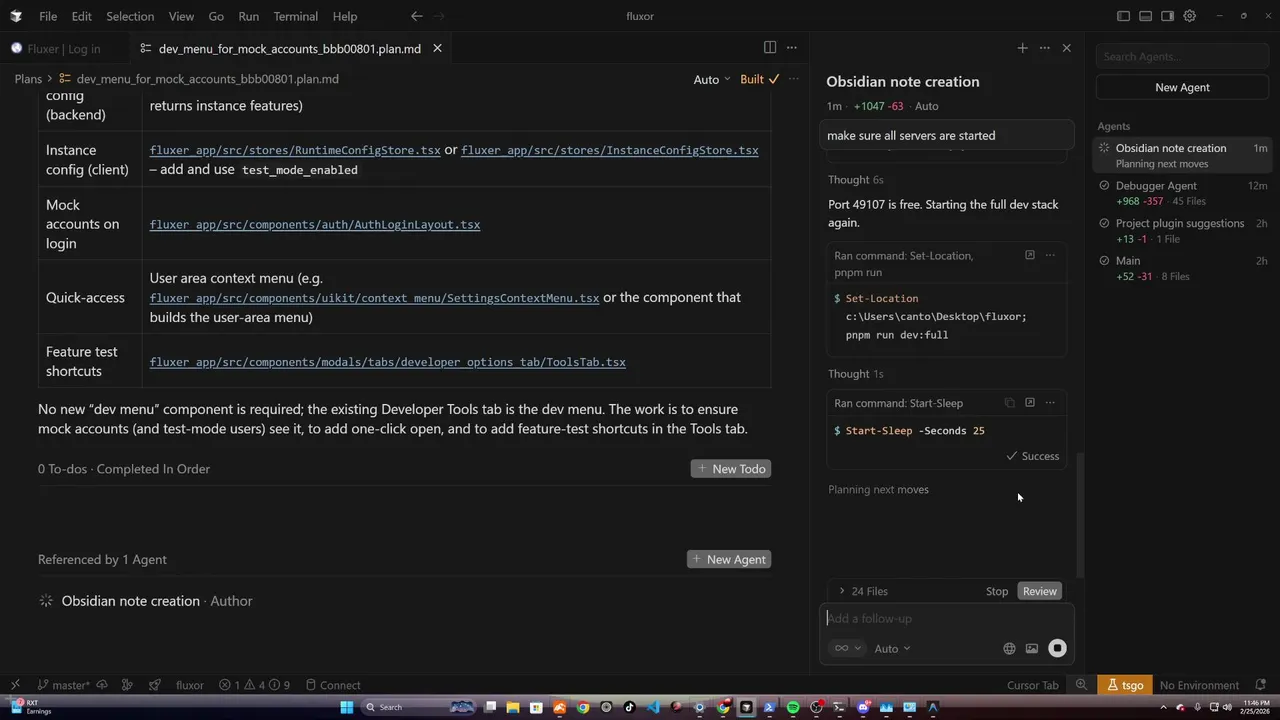The image size is (1280, 720).
Task: Open notifications bell in status bar
Action: (1261, 685)
